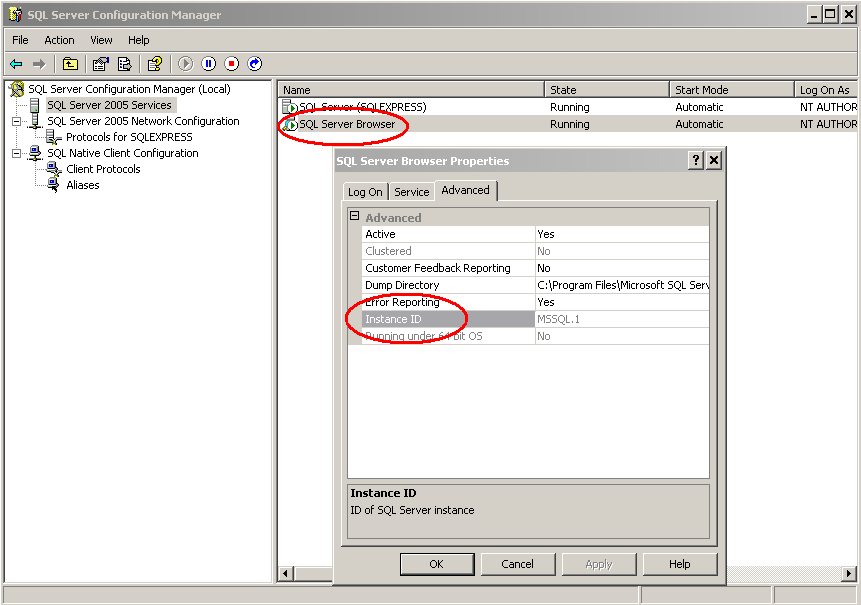Viewport: 861px width, 605px height.
Task: Click the Export List toolbar icon
Action: [x=125, y=64]
